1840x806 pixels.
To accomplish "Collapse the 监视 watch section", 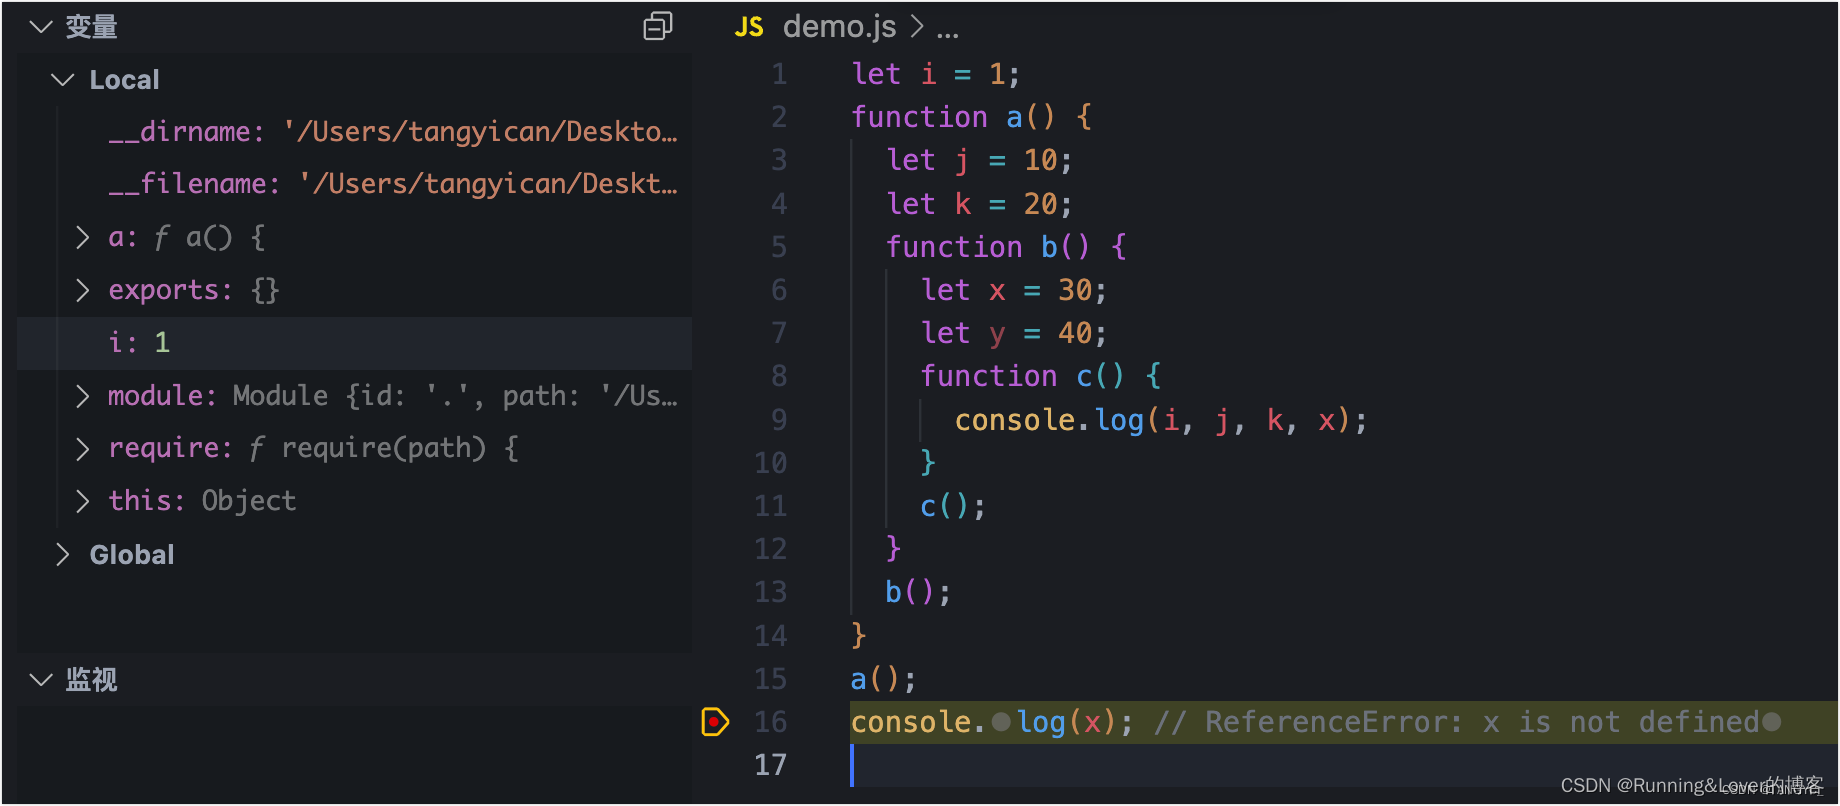I will [x=41, y=680].
